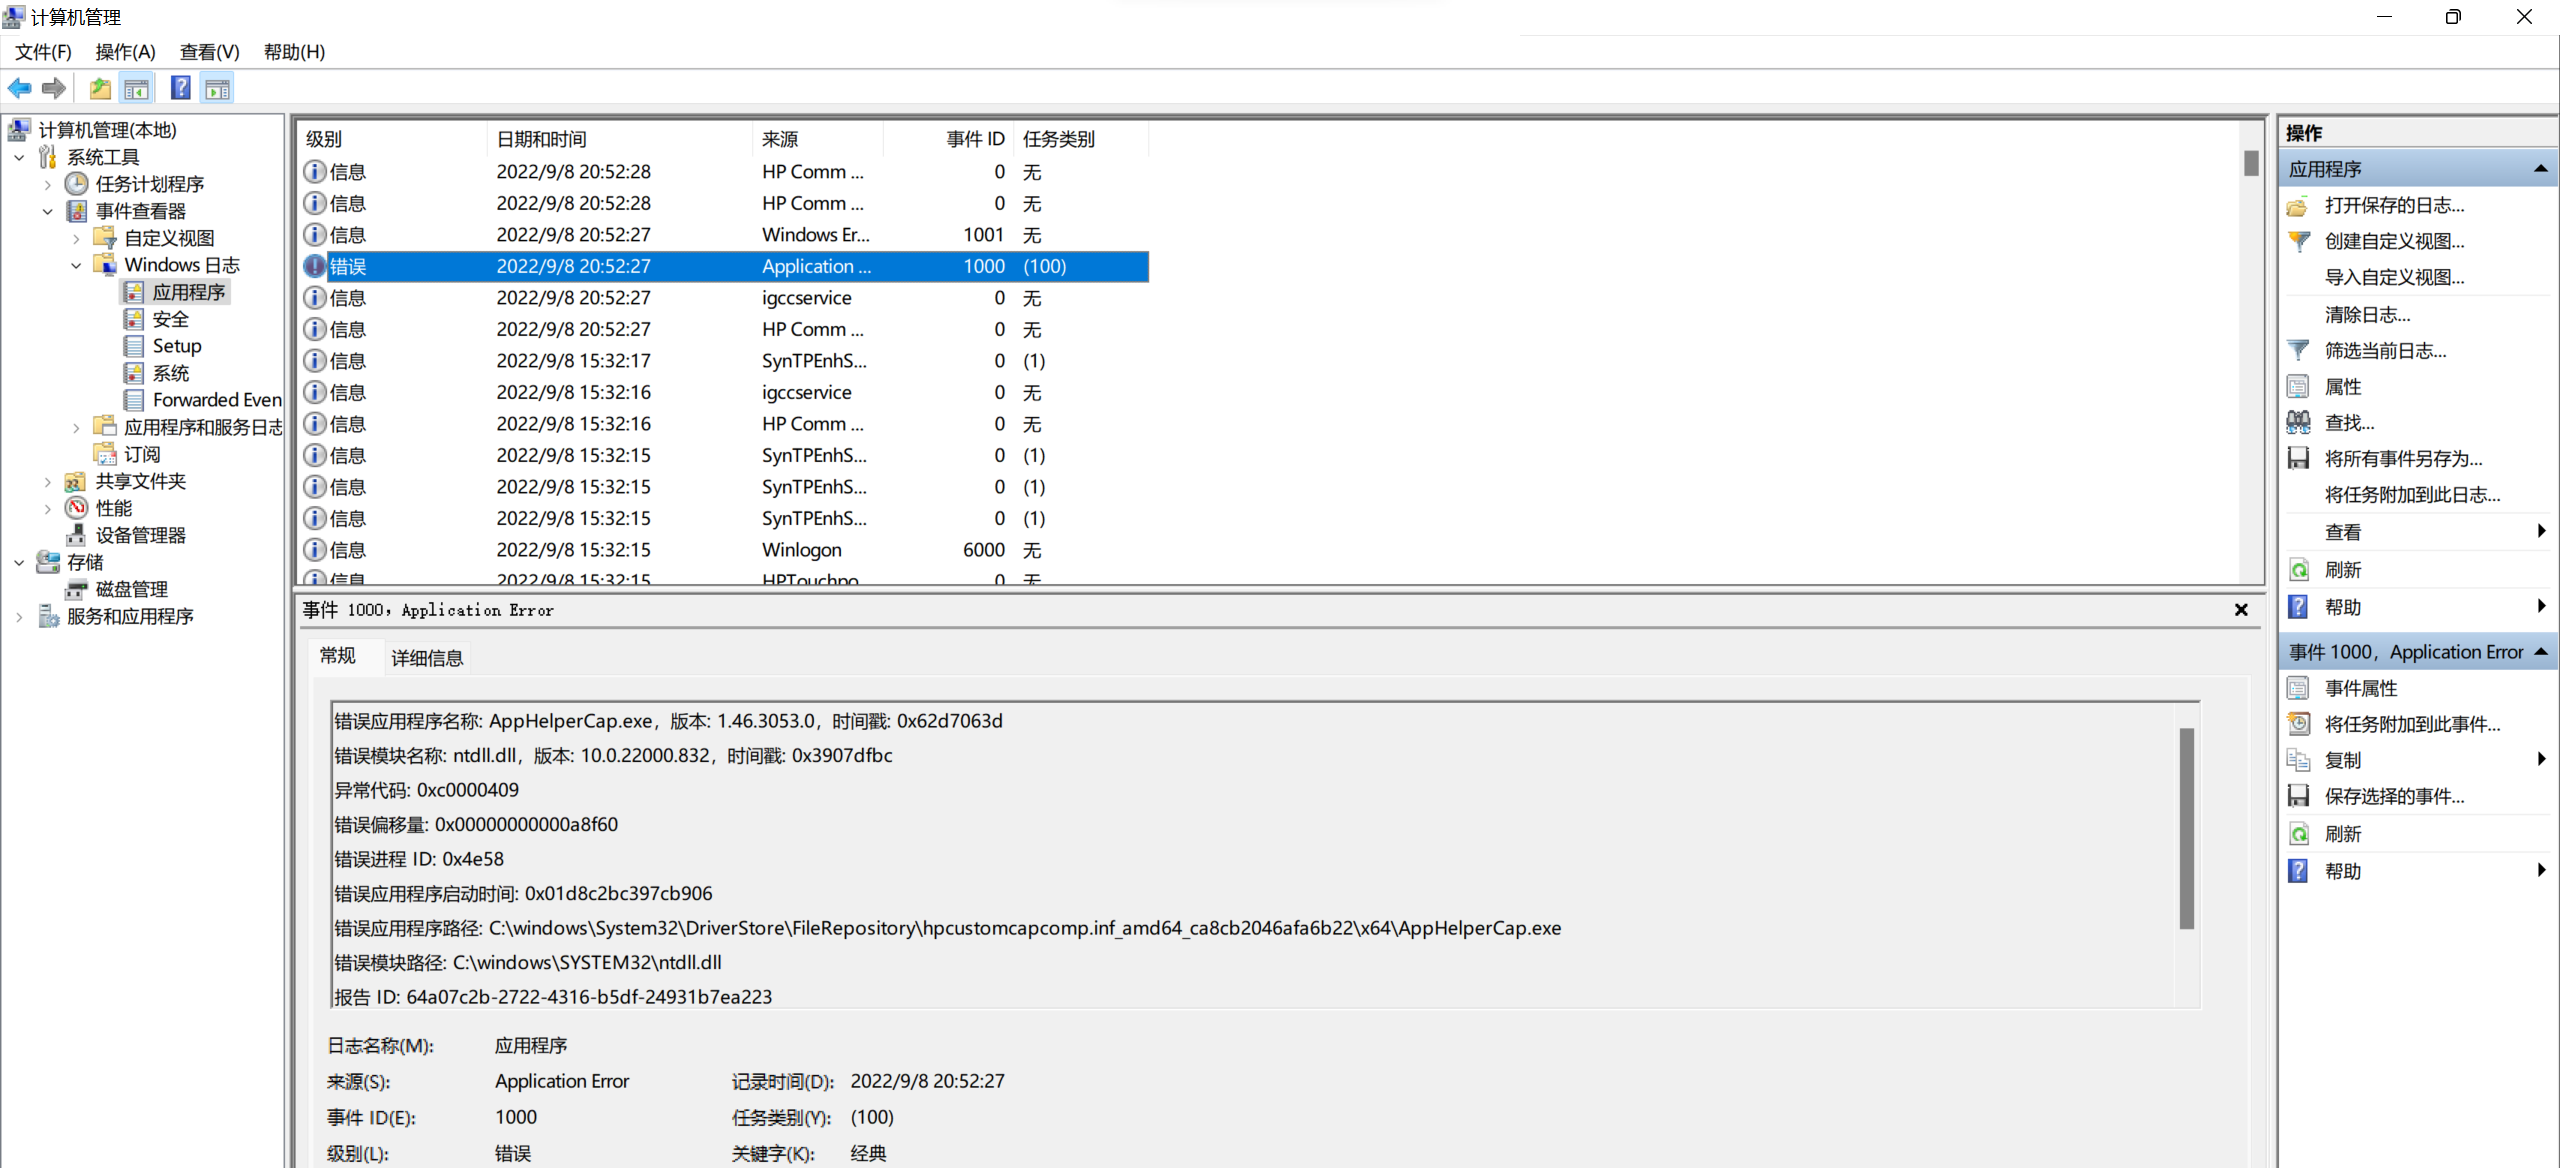The image size is (2560, 1168).
Task: Click the event list vertical scrollbar thumb
Action: [2251, 163]
